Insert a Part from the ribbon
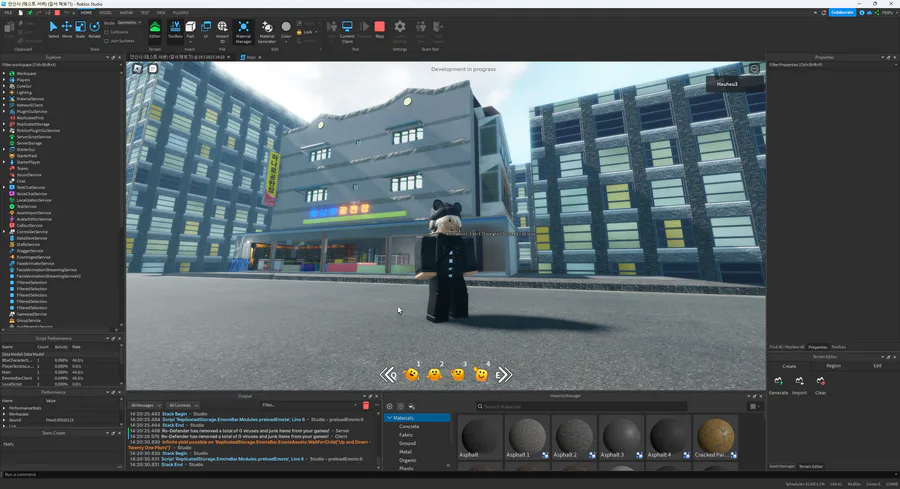 pos(191,29)
